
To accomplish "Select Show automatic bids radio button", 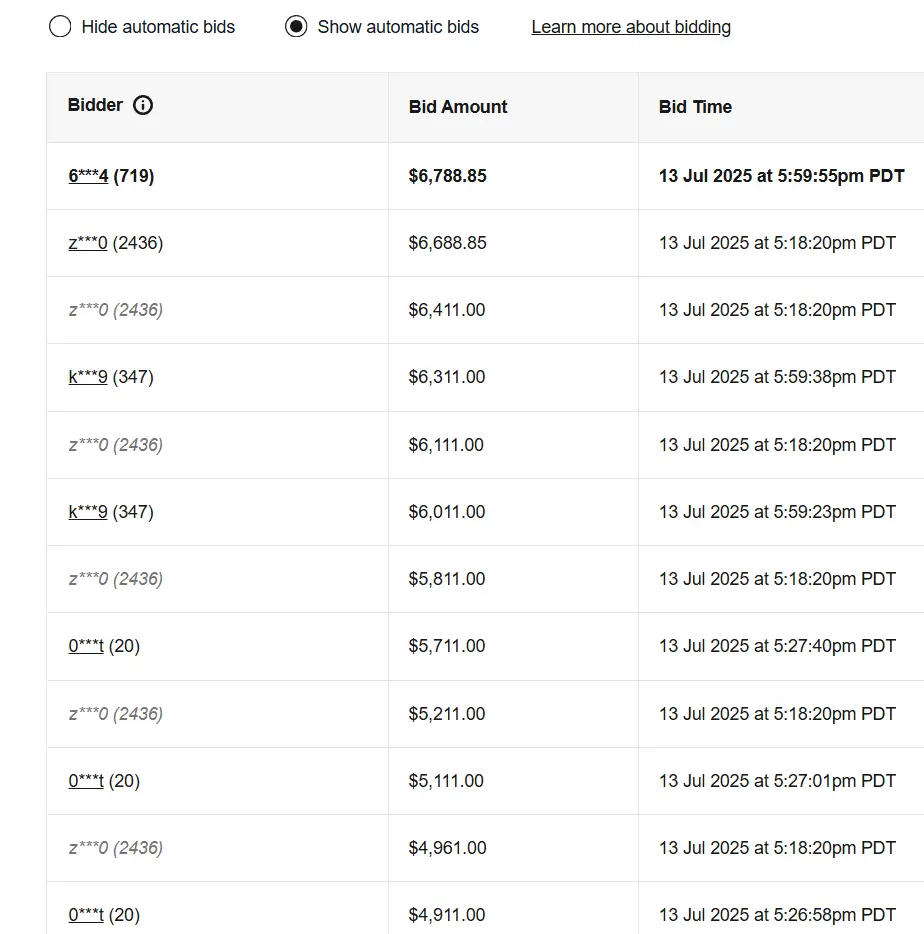I will pos(296,26).
